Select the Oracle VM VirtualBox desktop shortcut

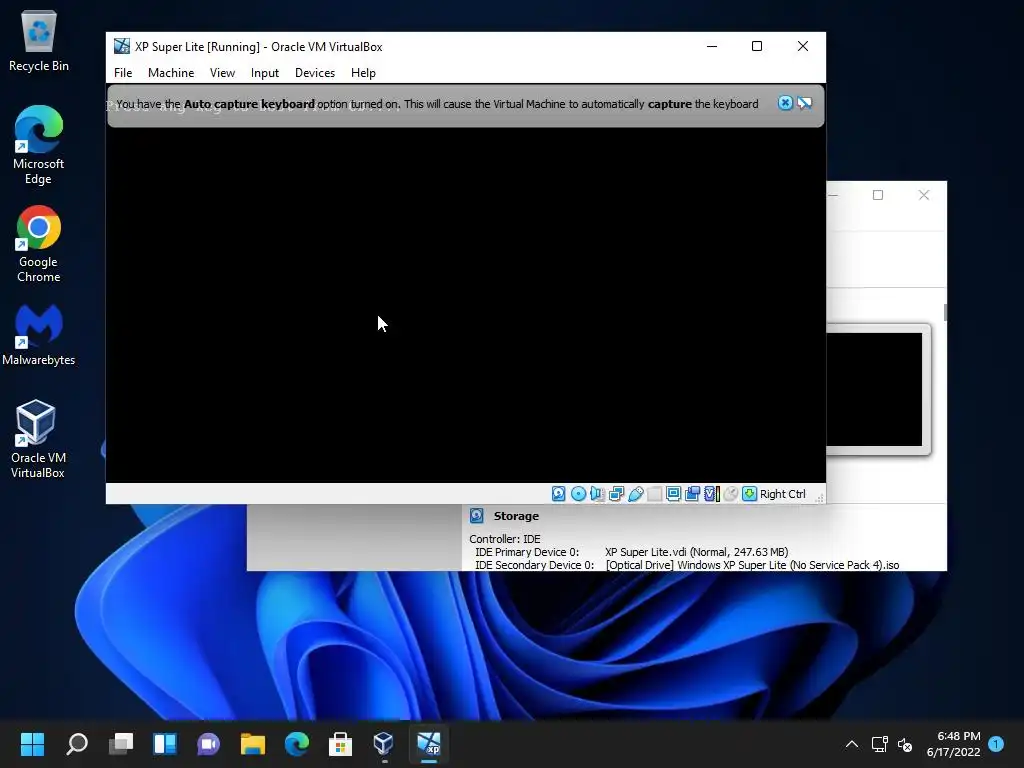pos(39,439)
